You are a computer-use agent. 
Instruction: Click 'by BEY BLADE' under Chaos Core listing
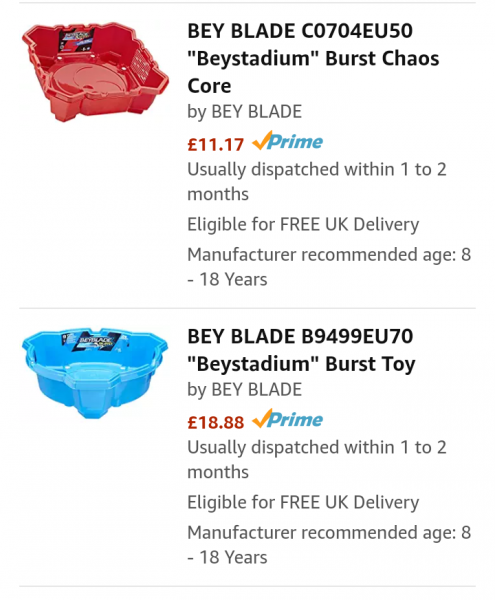tap(244, 112)
